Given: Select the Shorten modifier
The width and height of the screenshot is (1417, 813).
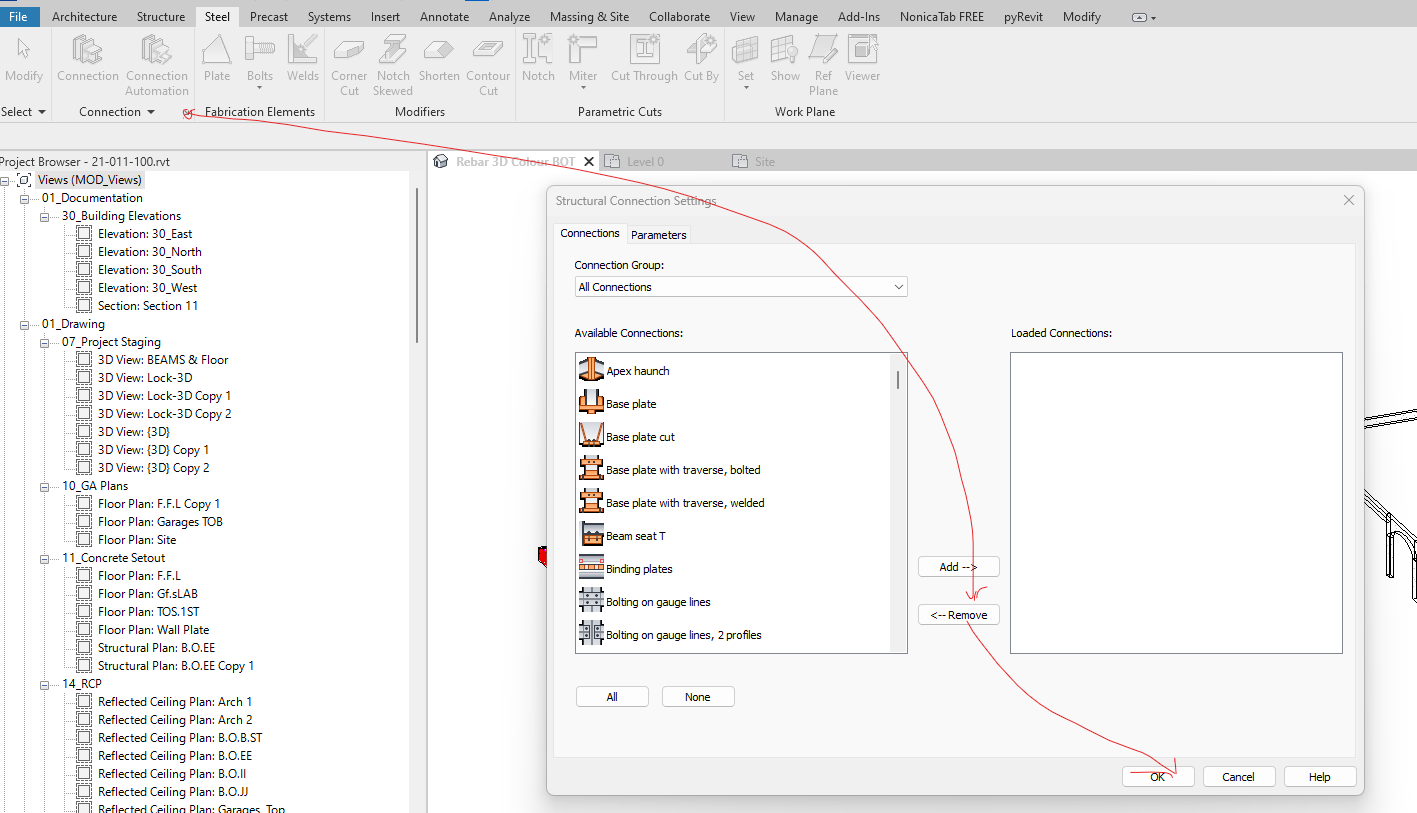Looking at the screenshot, I should [438, 58].
